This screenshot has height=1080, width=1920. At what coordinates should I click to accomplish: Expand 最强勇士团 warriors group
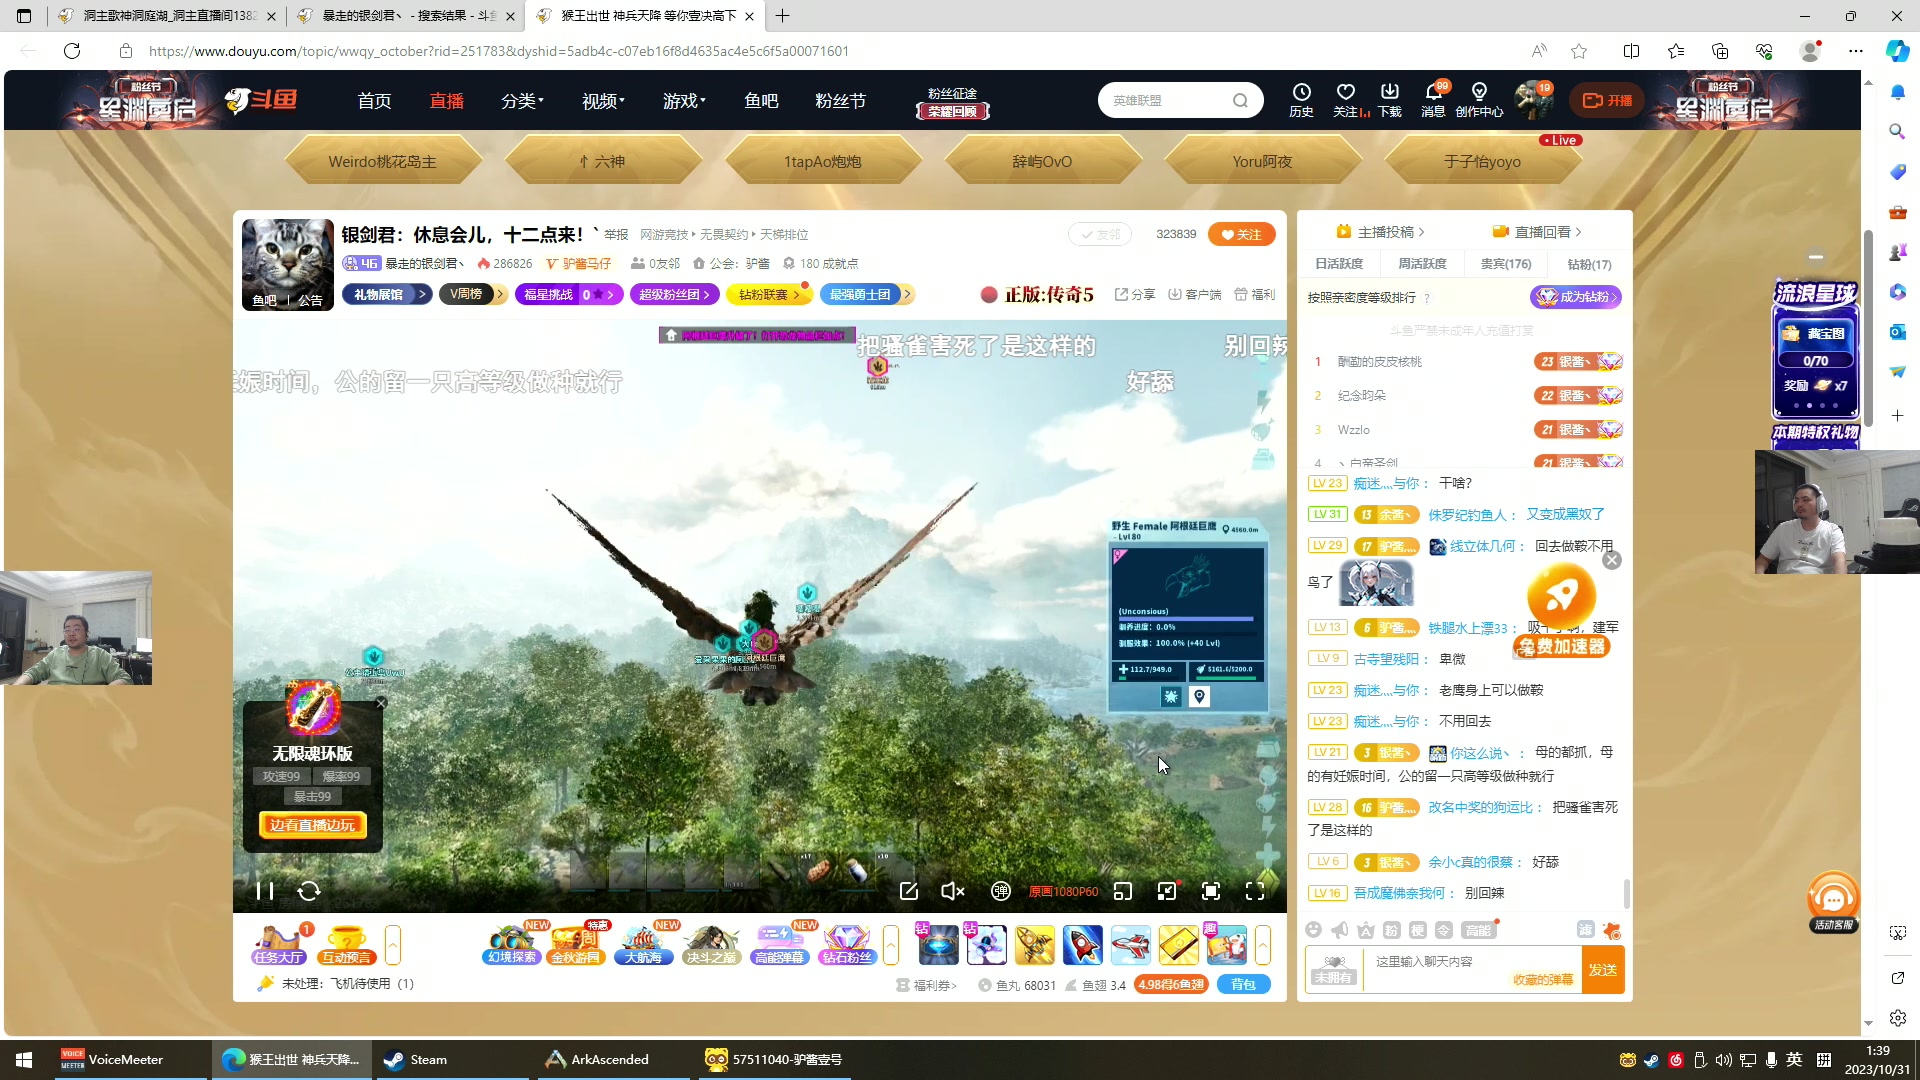pos(866,294)
